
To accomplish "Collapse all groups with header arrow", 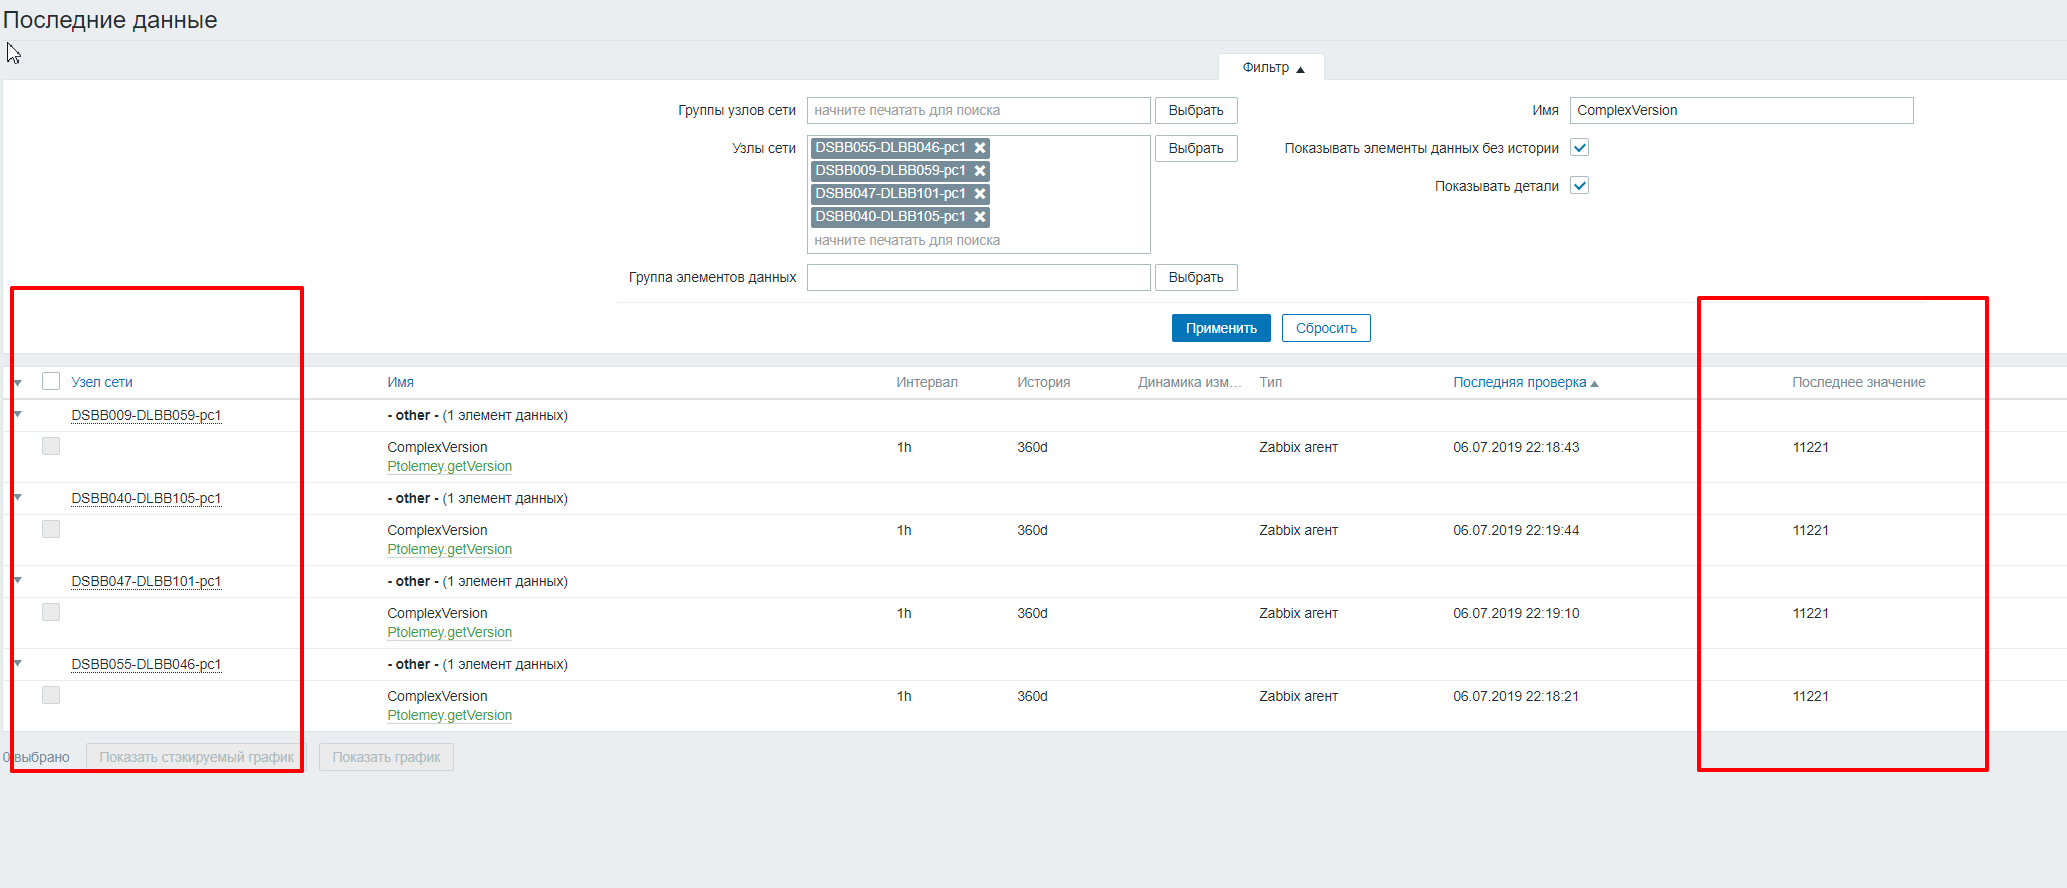I will pos(18,383).
